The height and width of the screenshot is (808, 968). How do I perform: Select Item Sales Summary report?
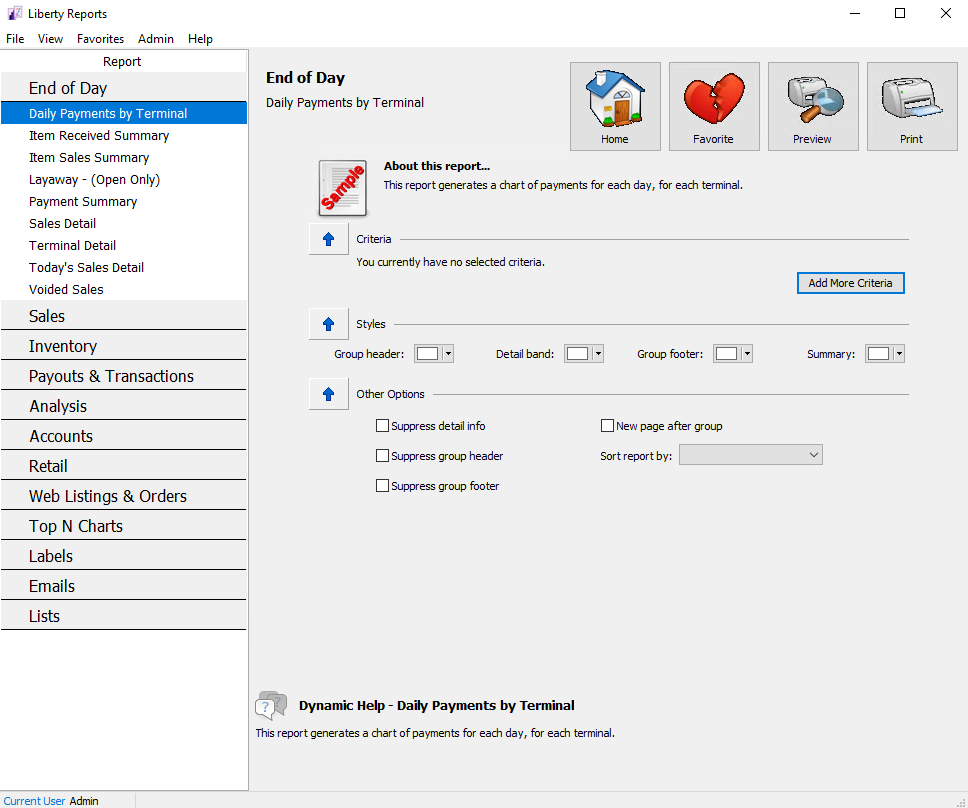pos(123,157)
